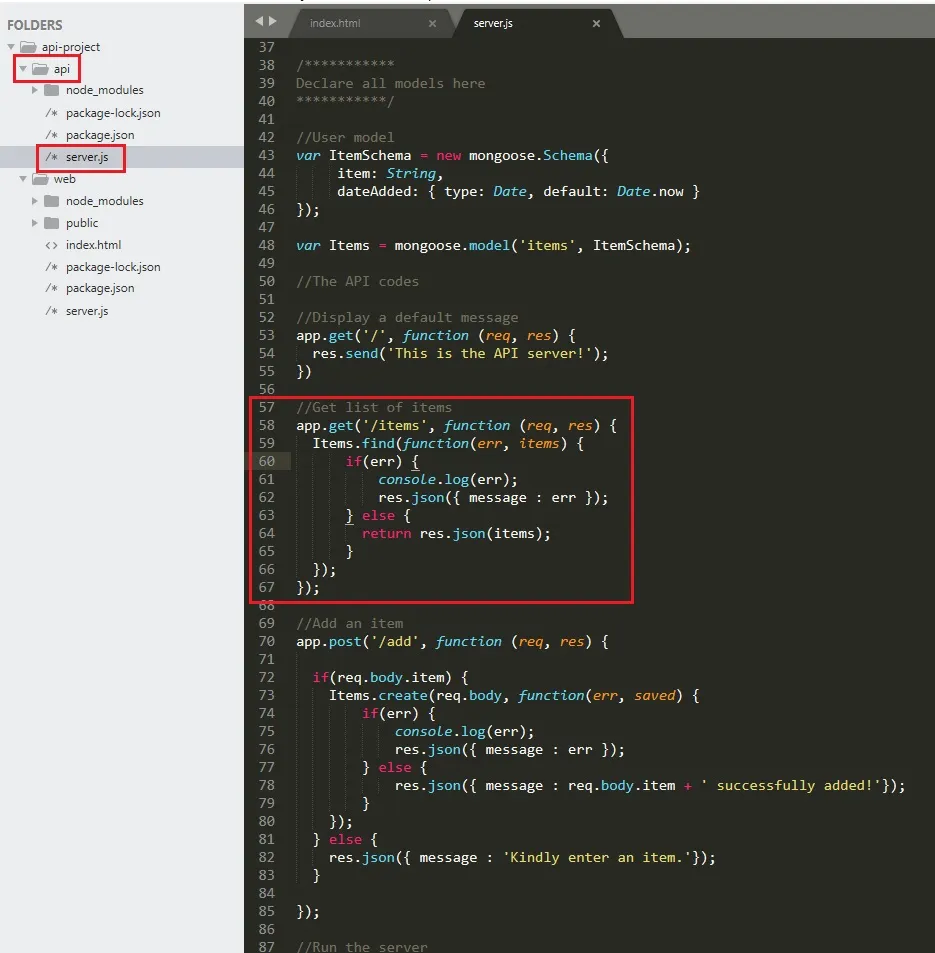Click the '//Add an item' comment
Screen dimensions: 935x953
pyautogui.click(x=350, y=624)
